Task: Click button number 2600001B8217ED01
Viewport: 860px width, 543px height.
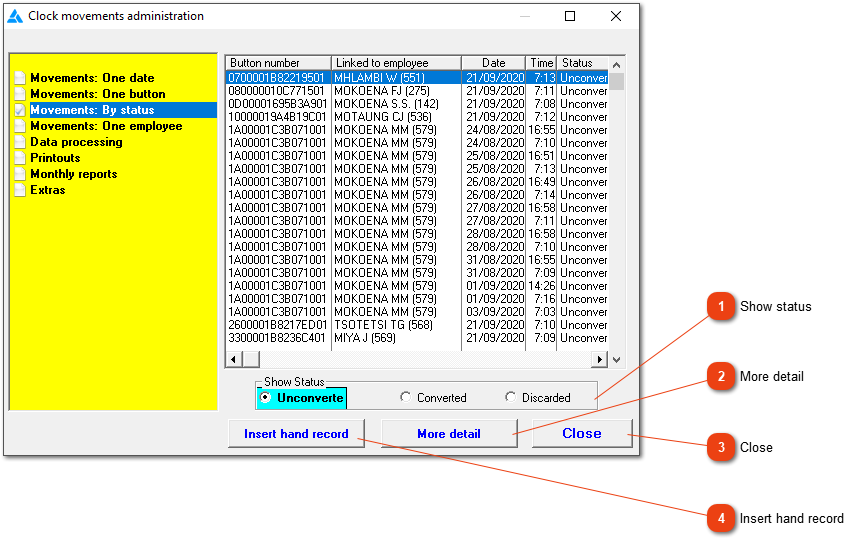Action: click(x=278, y=325)
